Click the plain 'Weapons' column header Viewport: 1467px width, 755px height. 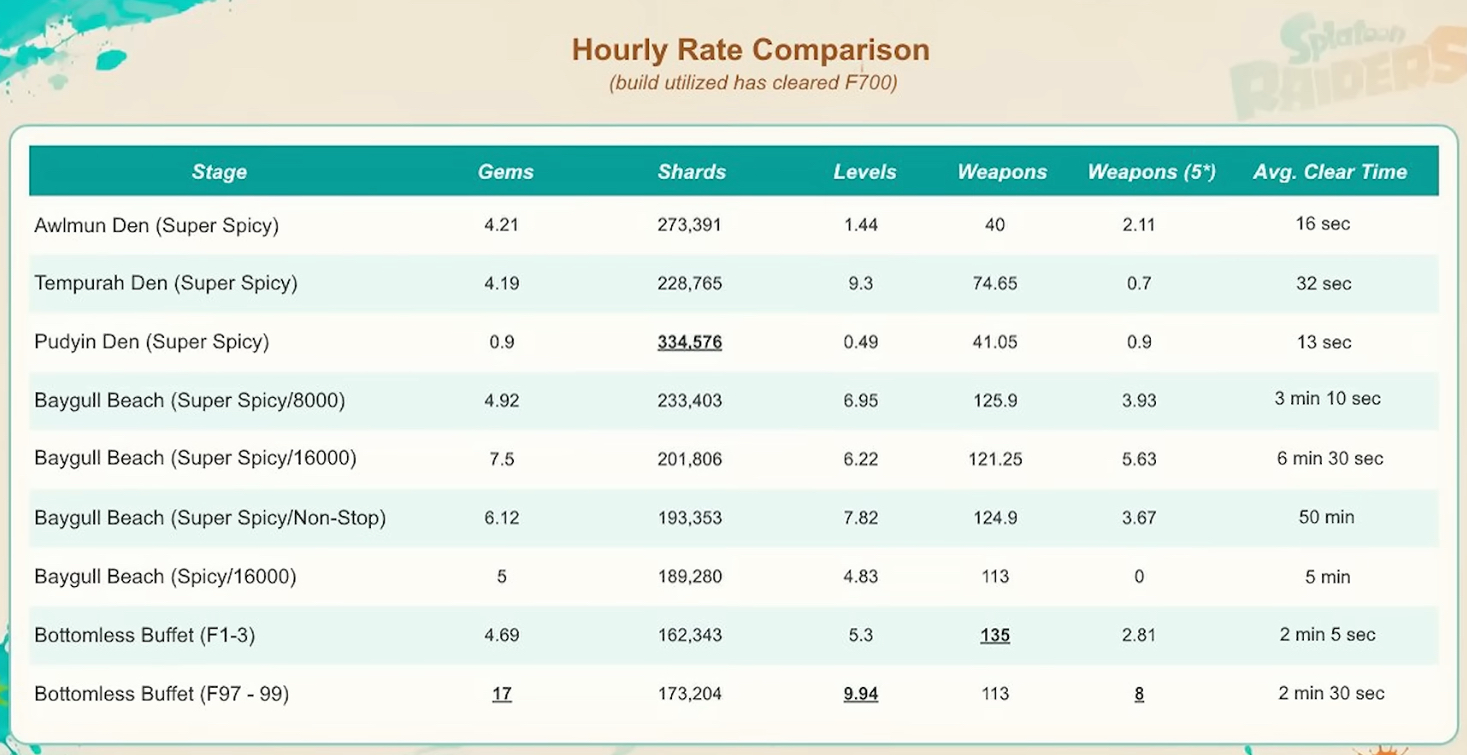1002,172
